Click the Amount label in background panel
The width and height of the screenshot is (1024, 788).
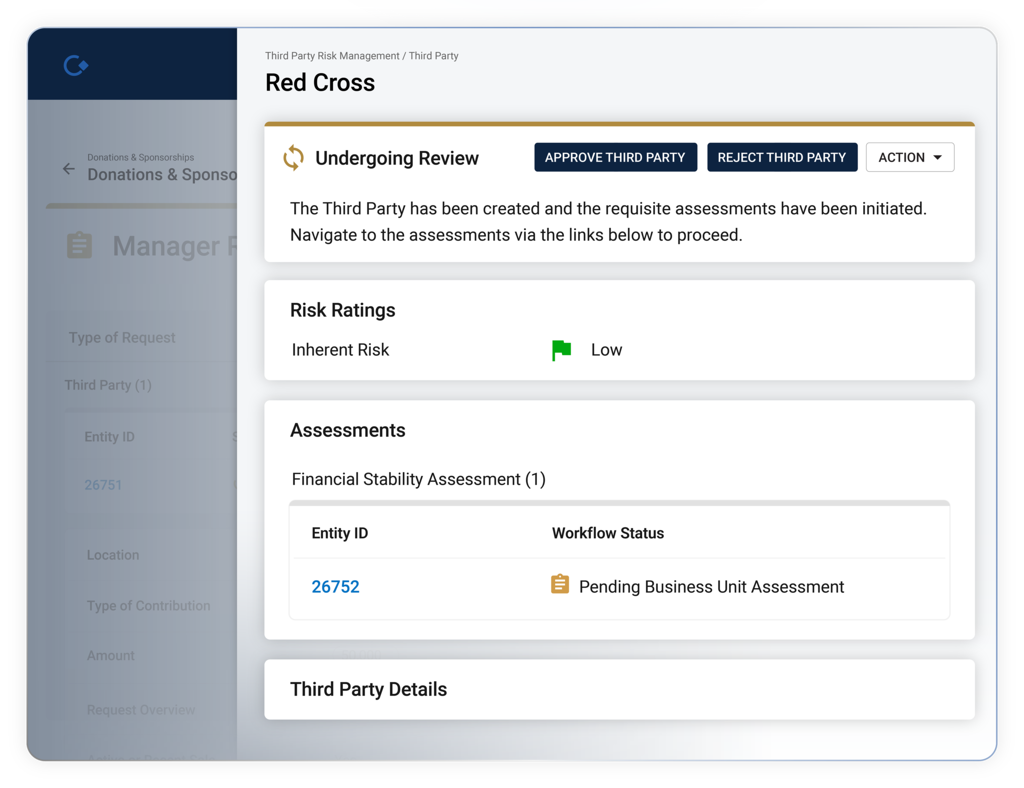[x=111, y=655]
